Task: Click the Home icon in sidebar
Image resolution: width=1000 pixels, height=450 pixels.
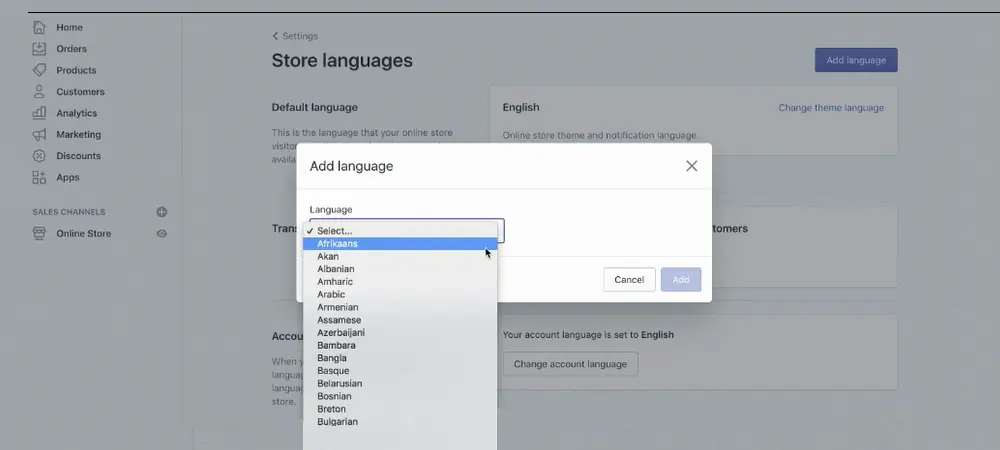Action: point(39,27)
